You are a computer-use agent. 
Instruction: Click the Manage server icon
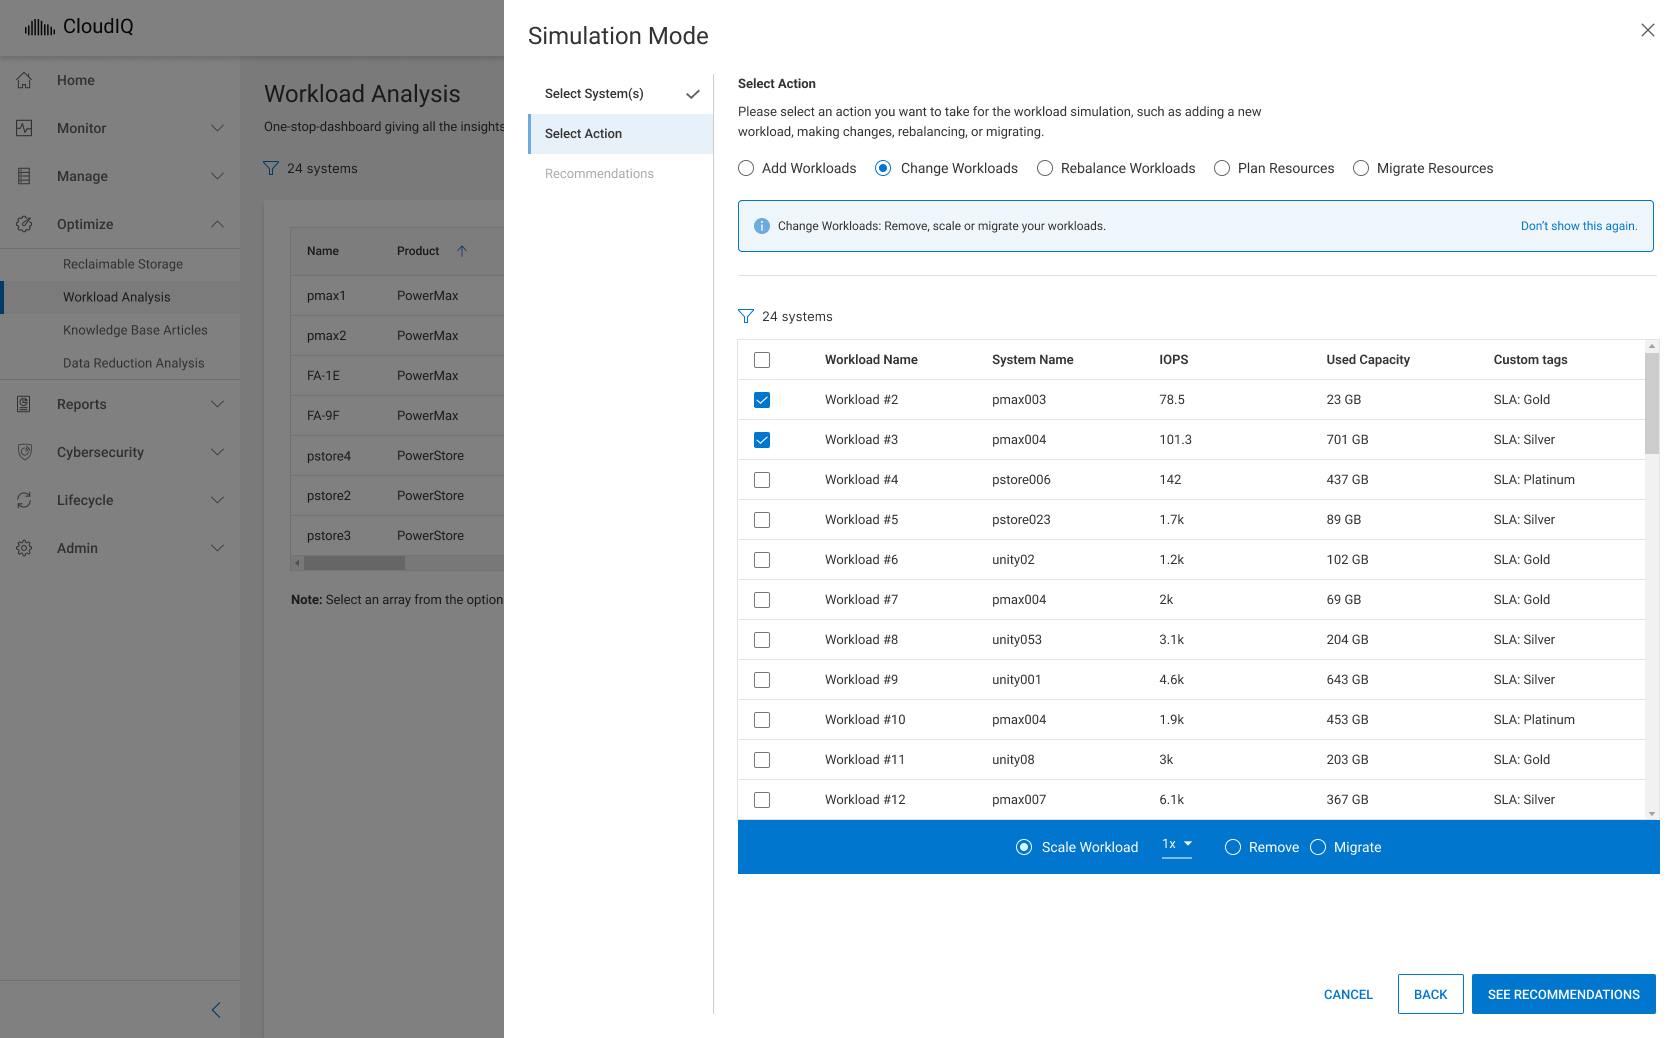point(24,176)
